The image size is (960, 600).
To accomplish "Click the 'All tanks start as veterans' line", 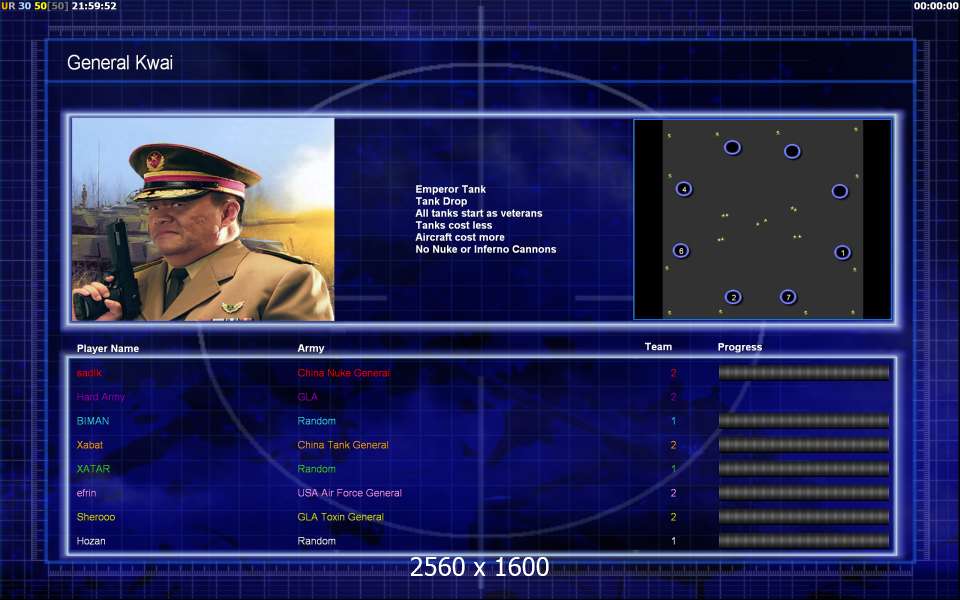I will [479, 213].
